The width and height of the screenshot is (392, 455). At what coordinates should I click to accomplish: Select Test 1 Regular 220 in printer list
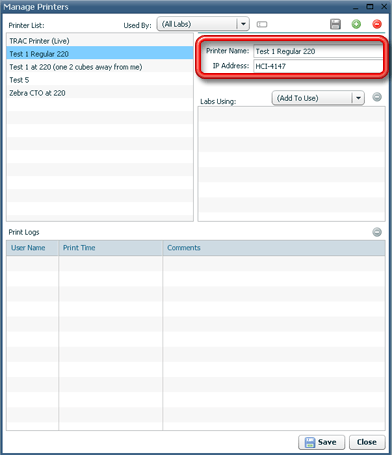pos(100,54)
